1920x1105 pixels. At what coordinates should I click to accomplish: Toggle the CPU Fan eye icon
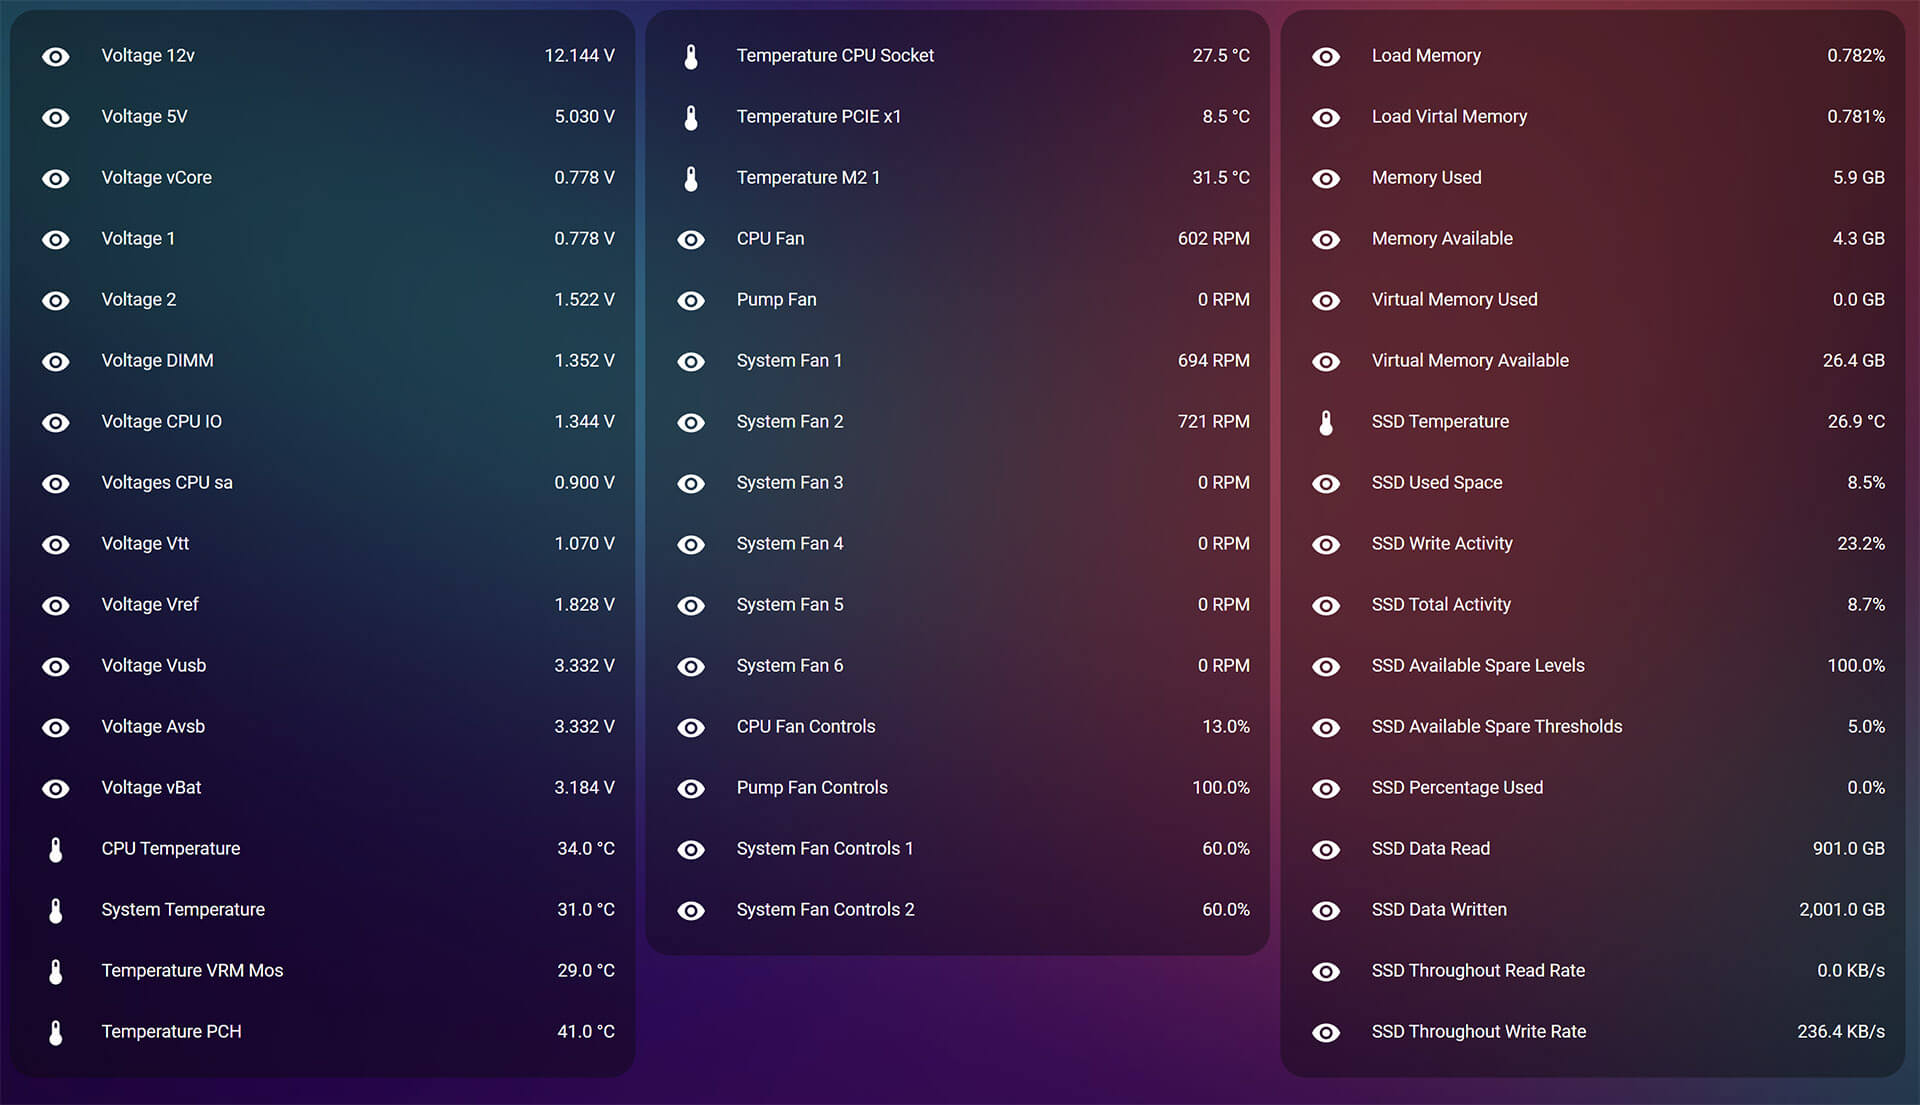pyautogui.click(x=691, y=239)
